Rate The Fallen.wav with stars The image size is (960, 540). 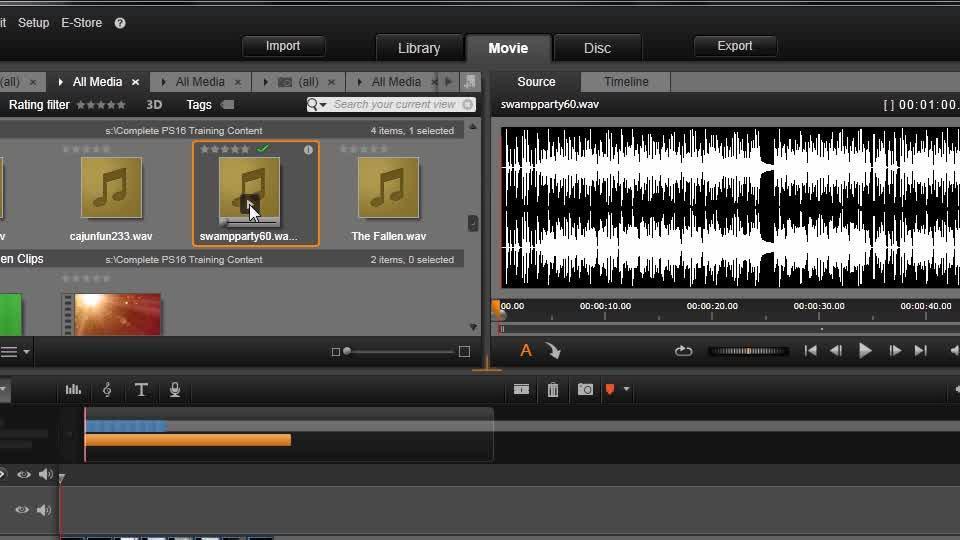364,149
